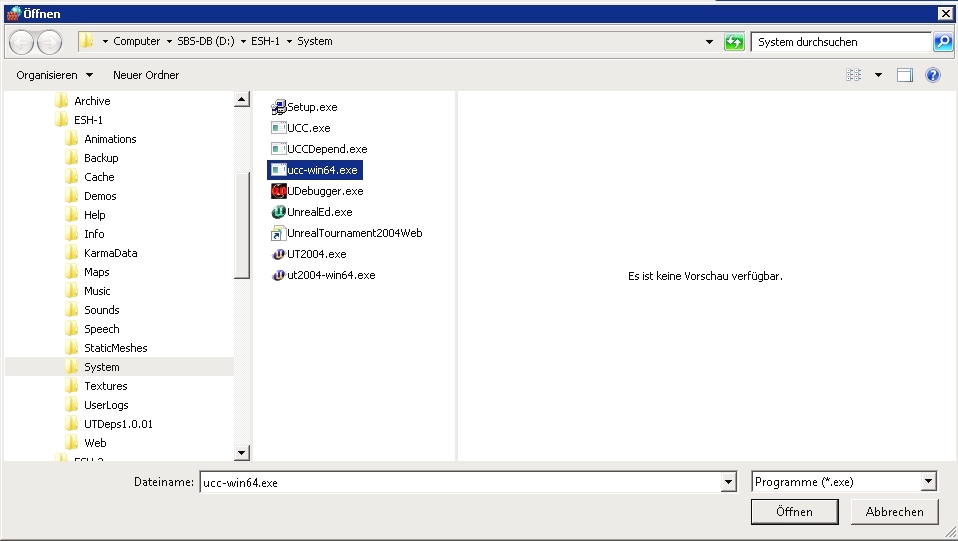
Task: Select the UDebugger.exe icon
Action: (x=279, y=191)
